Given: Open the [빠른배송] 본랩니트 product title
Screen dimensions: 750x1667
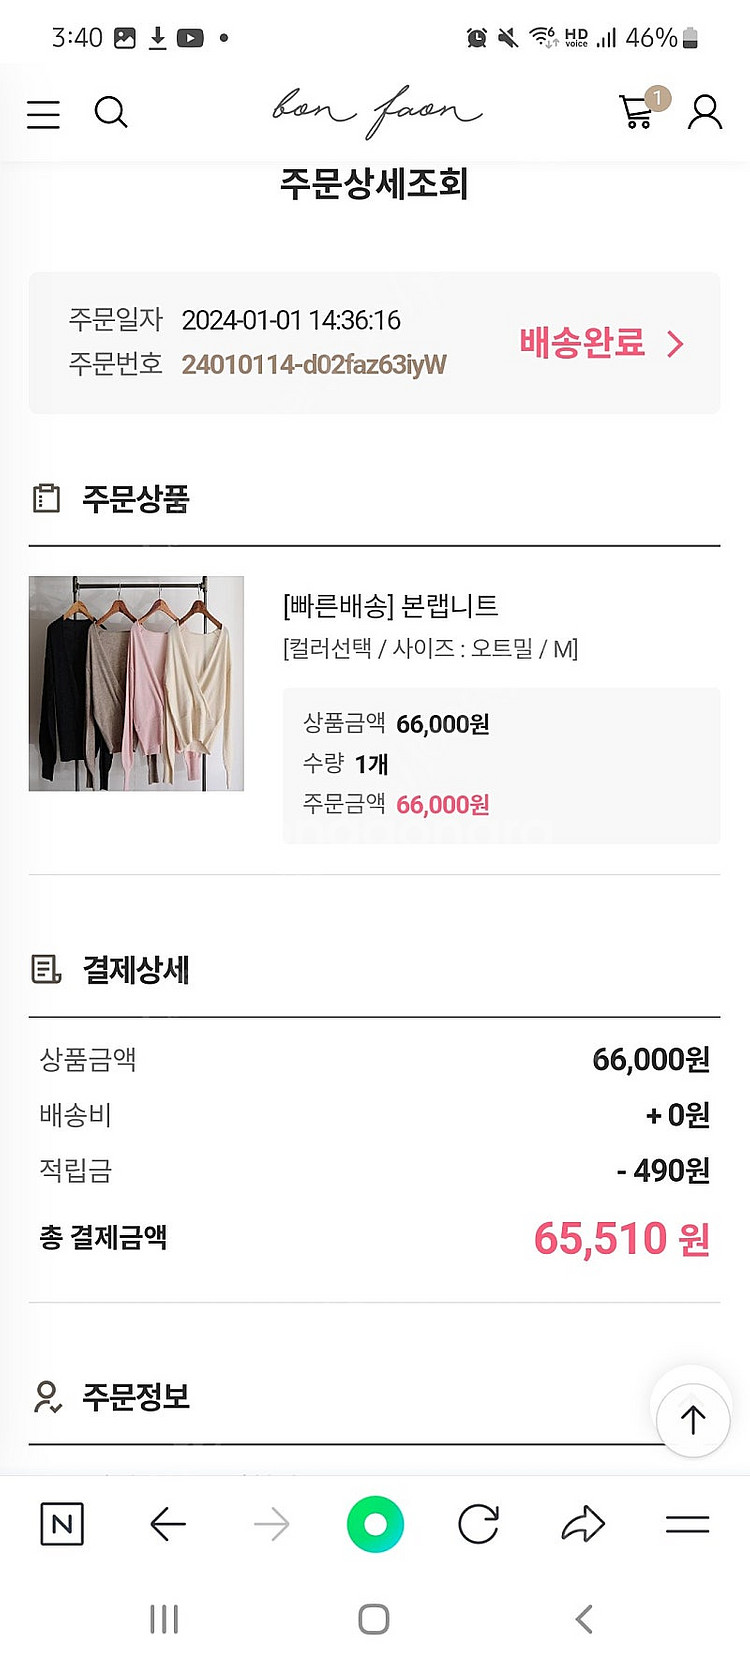Looking at the screenshot, I should (x=390, y=606).
